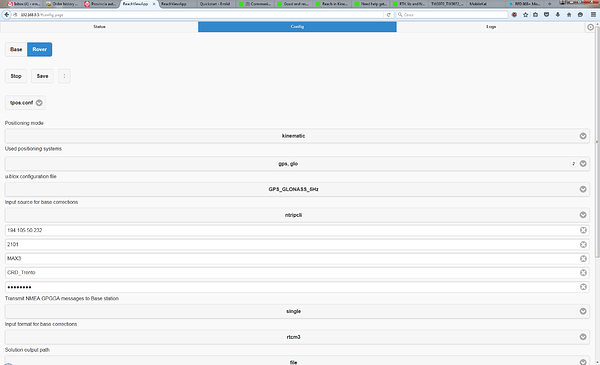
Task: Clear the password field
Action: [583, 287]
